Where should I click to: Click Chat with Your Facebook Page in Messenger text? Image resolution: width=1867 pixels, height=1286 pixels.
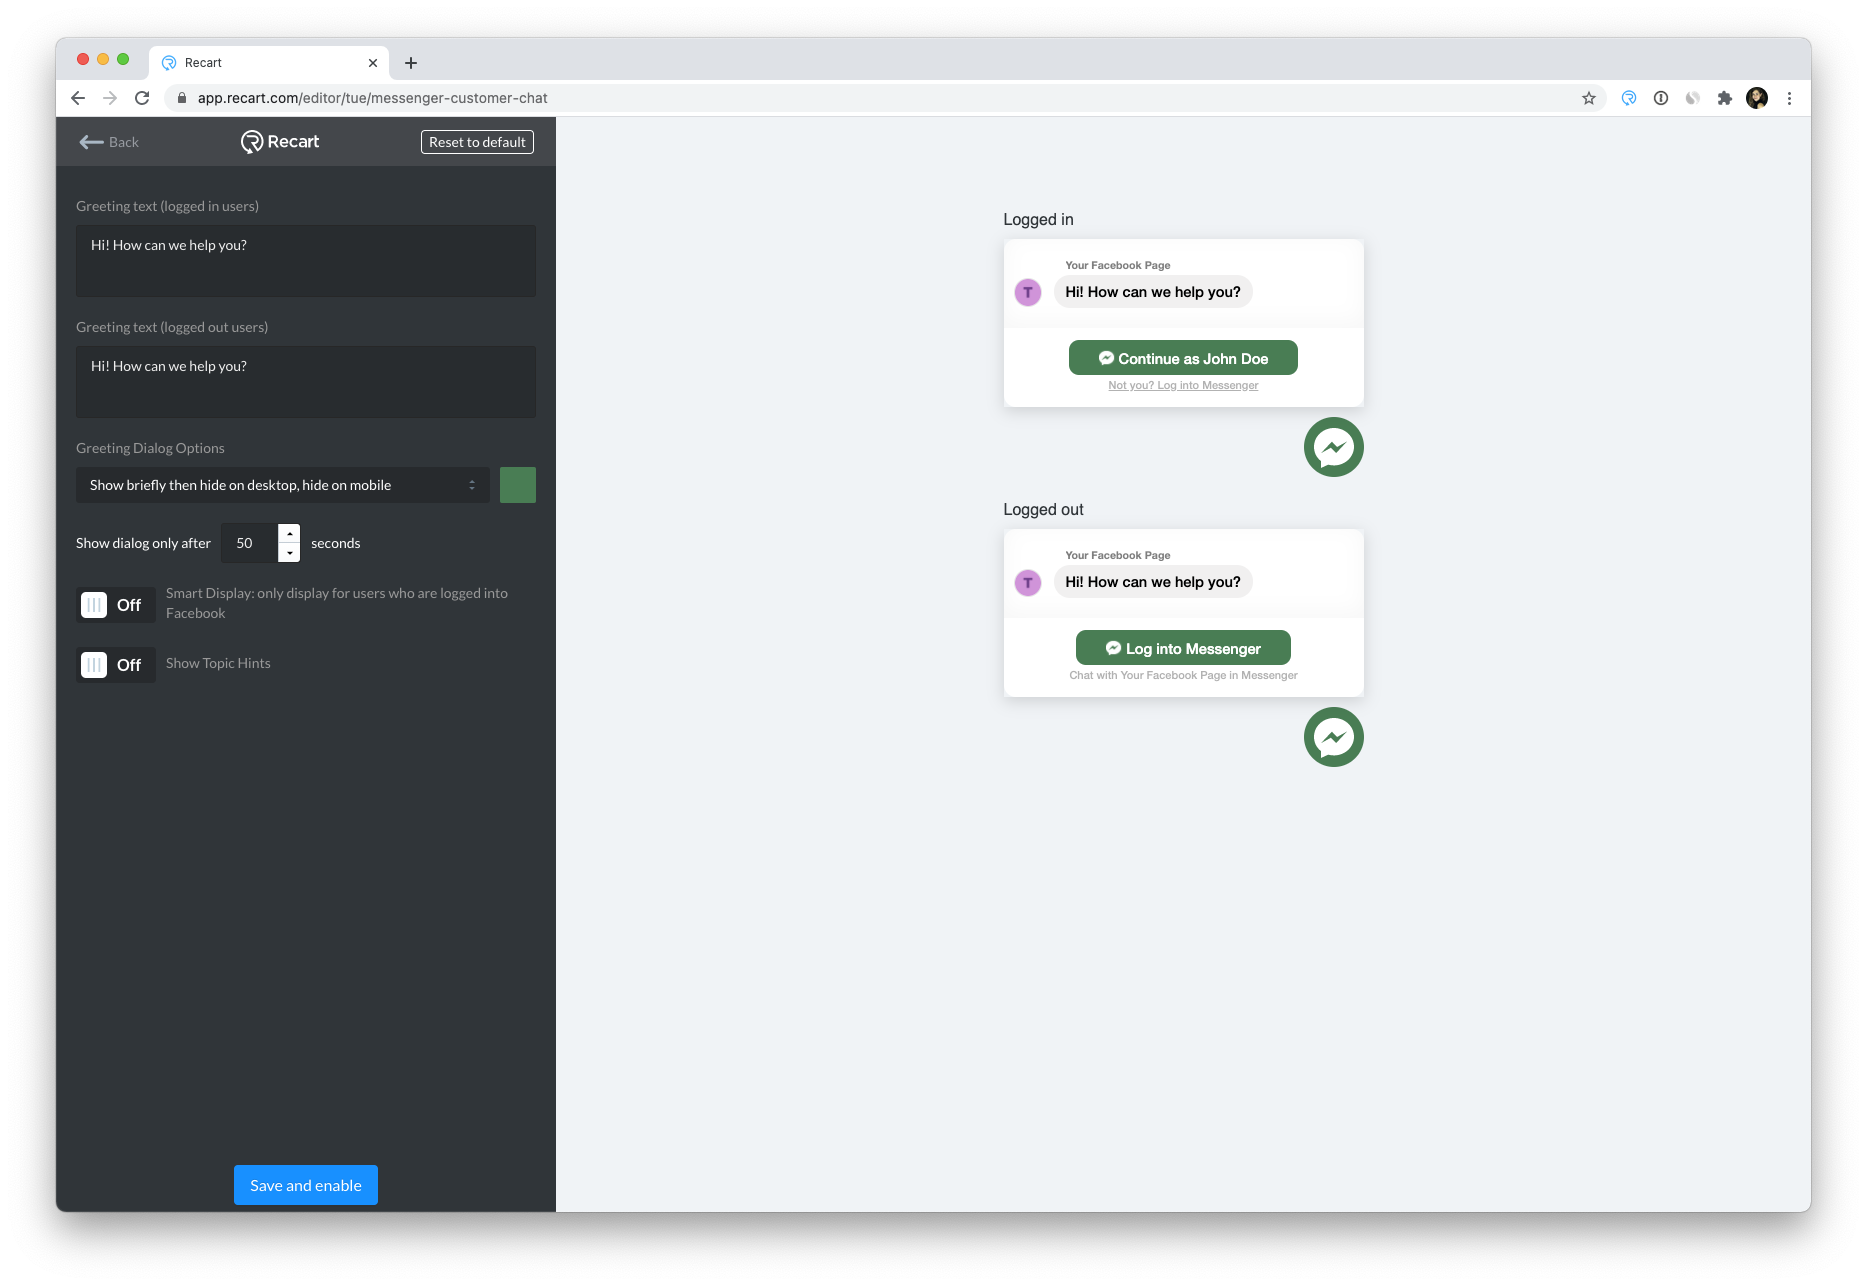pyautogui.click(x=1183, y=676)
